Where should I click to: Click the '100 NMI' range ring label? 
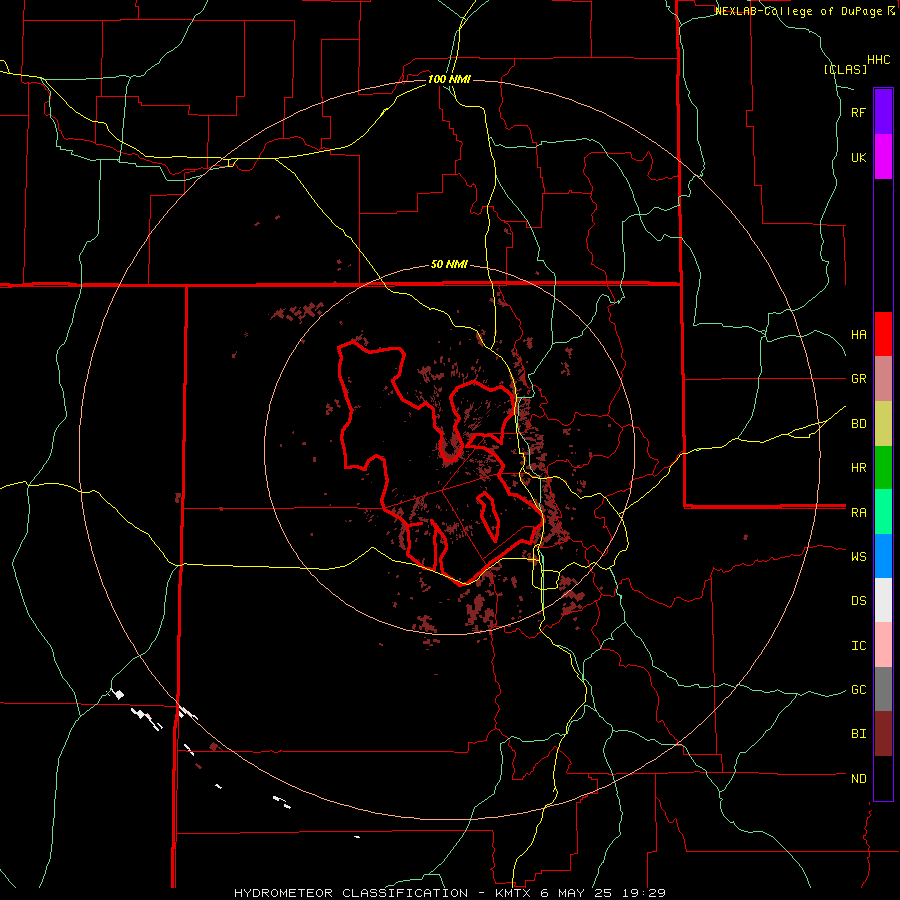tap(449, 79)
